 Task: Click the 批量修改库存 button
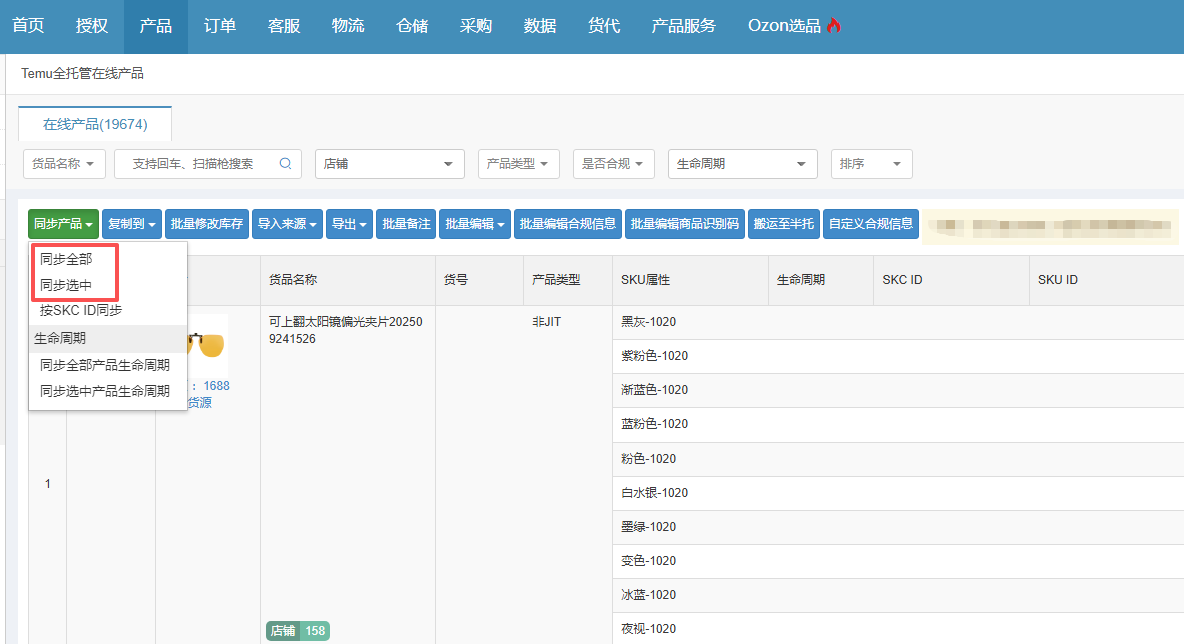click(x=206, y=224)
